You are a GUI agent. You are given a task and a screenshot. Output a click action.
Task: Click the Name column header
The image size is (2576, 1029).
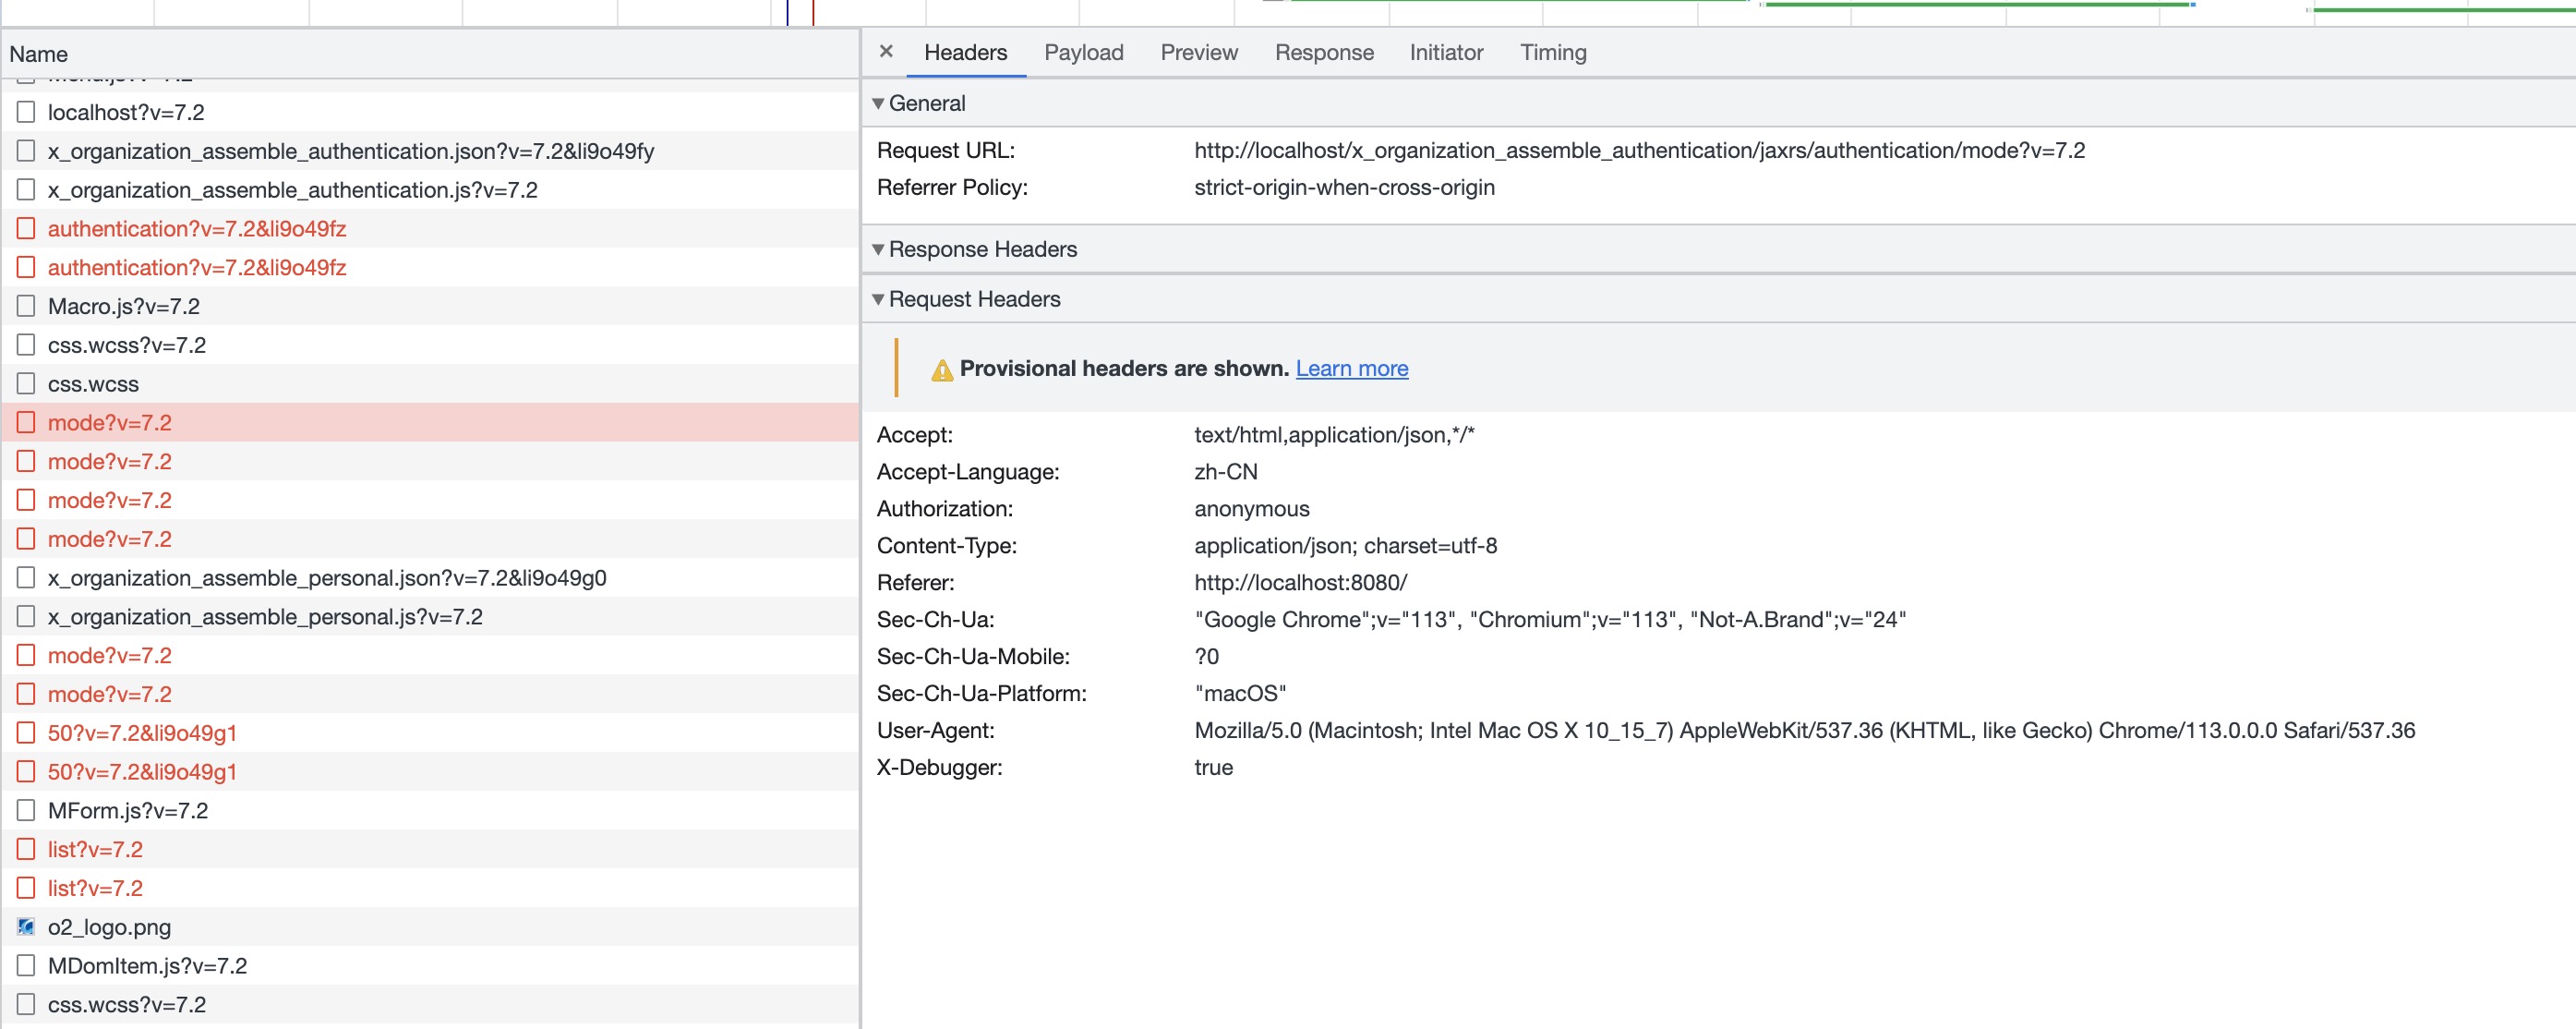point(39,54)
